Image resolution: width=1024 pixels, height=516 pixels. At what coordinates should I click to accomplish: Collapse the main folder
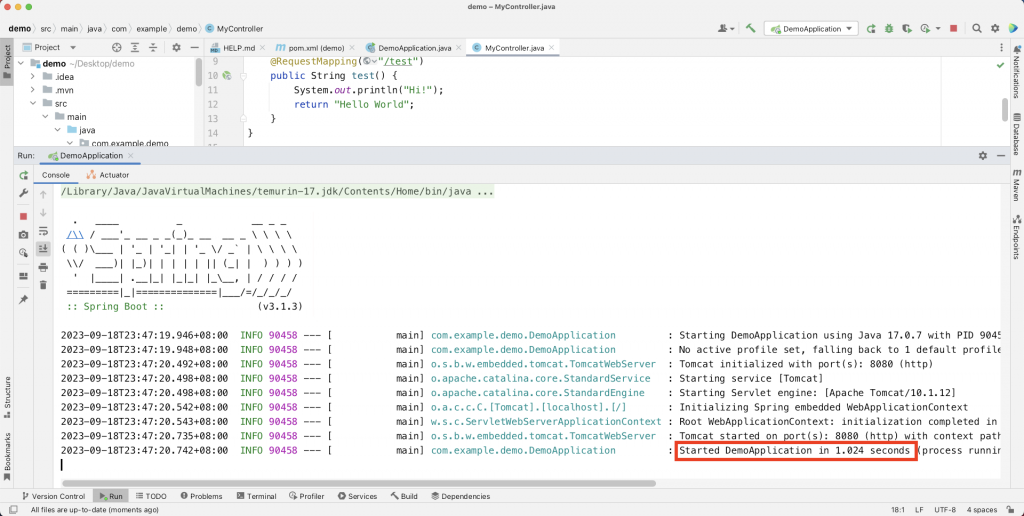pyautogui.click(x=45, y=116)
